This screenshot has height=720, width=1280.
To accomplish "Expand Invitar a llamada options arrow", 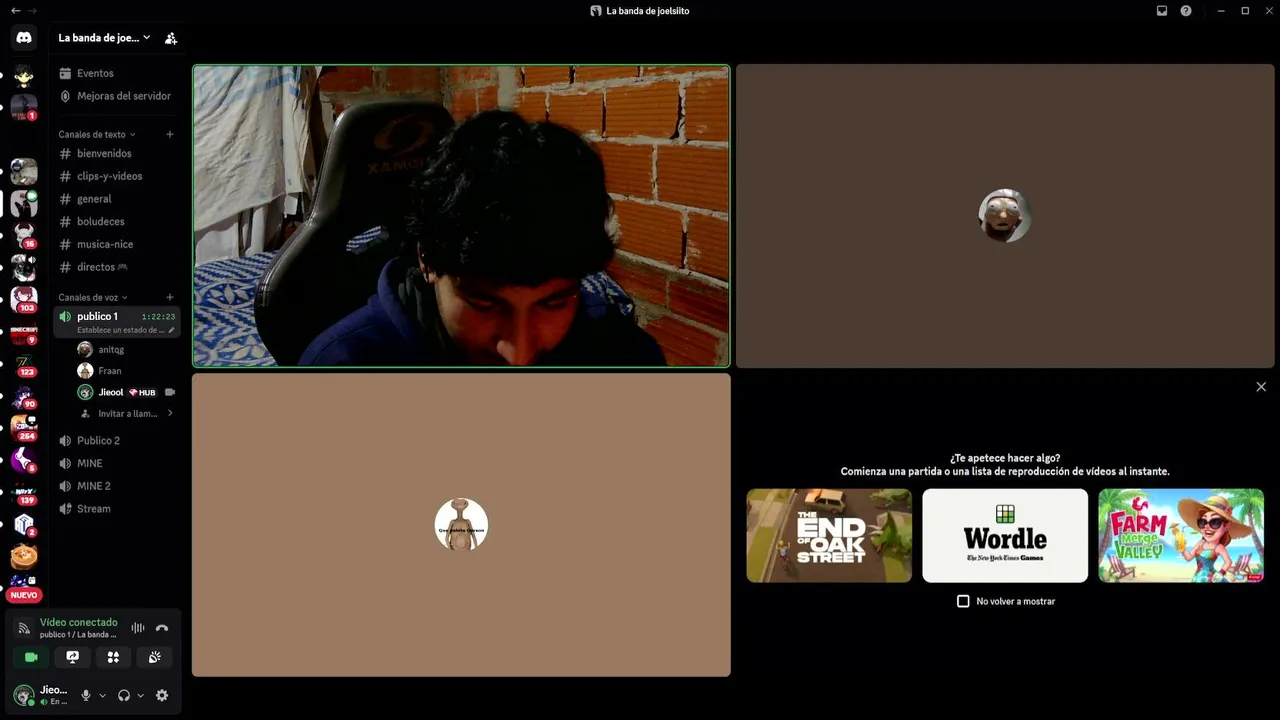I will [x=170, y=413].
